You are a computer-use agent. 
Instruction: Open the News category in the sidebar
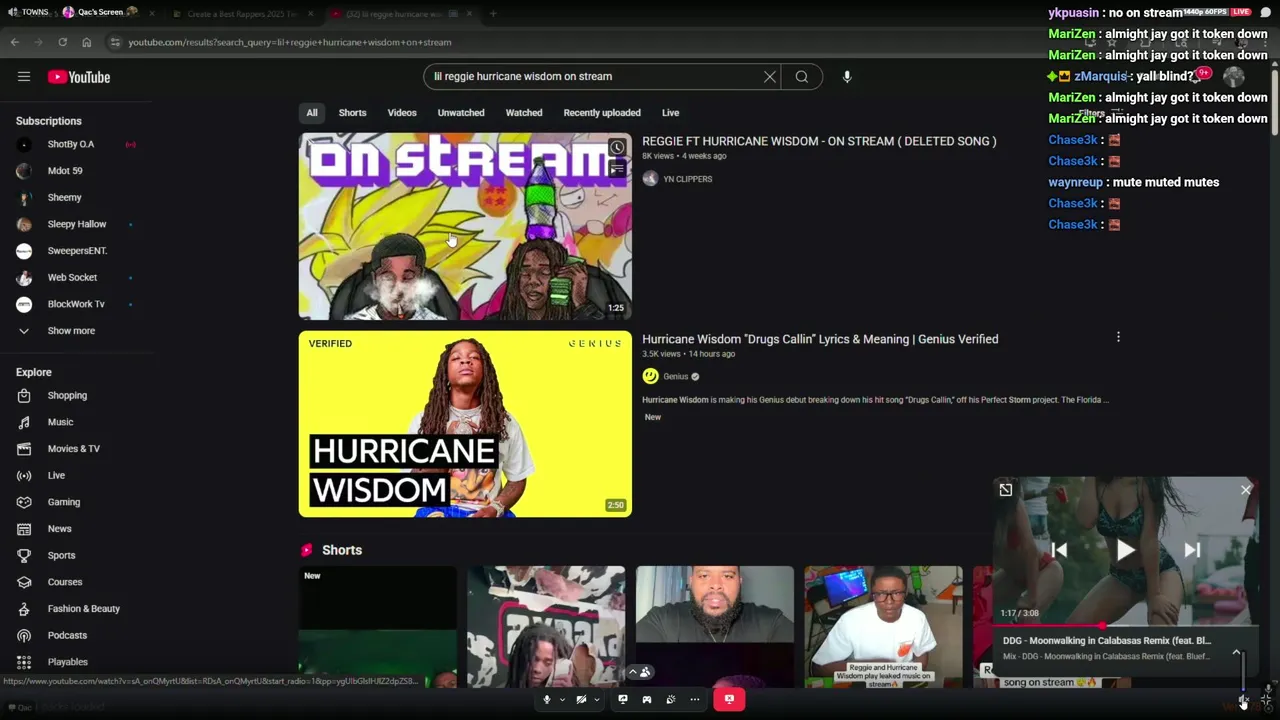click(59, 529)
